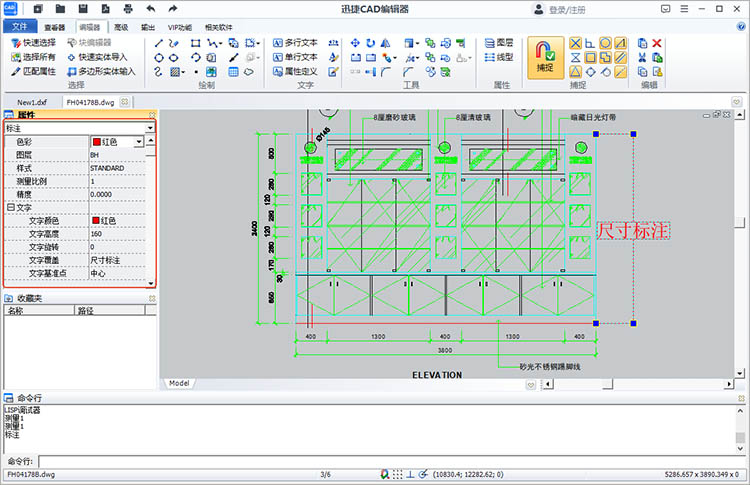Collapse the 文字 property group
This screenshot has width=750, height=485.
pyautogui.click(x=10, y=208)
